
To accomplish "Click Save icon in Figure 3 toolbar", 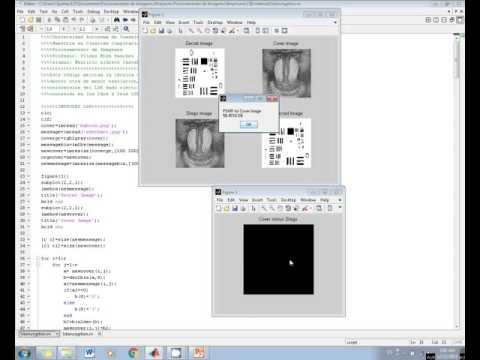I will [x=235, y=208].
